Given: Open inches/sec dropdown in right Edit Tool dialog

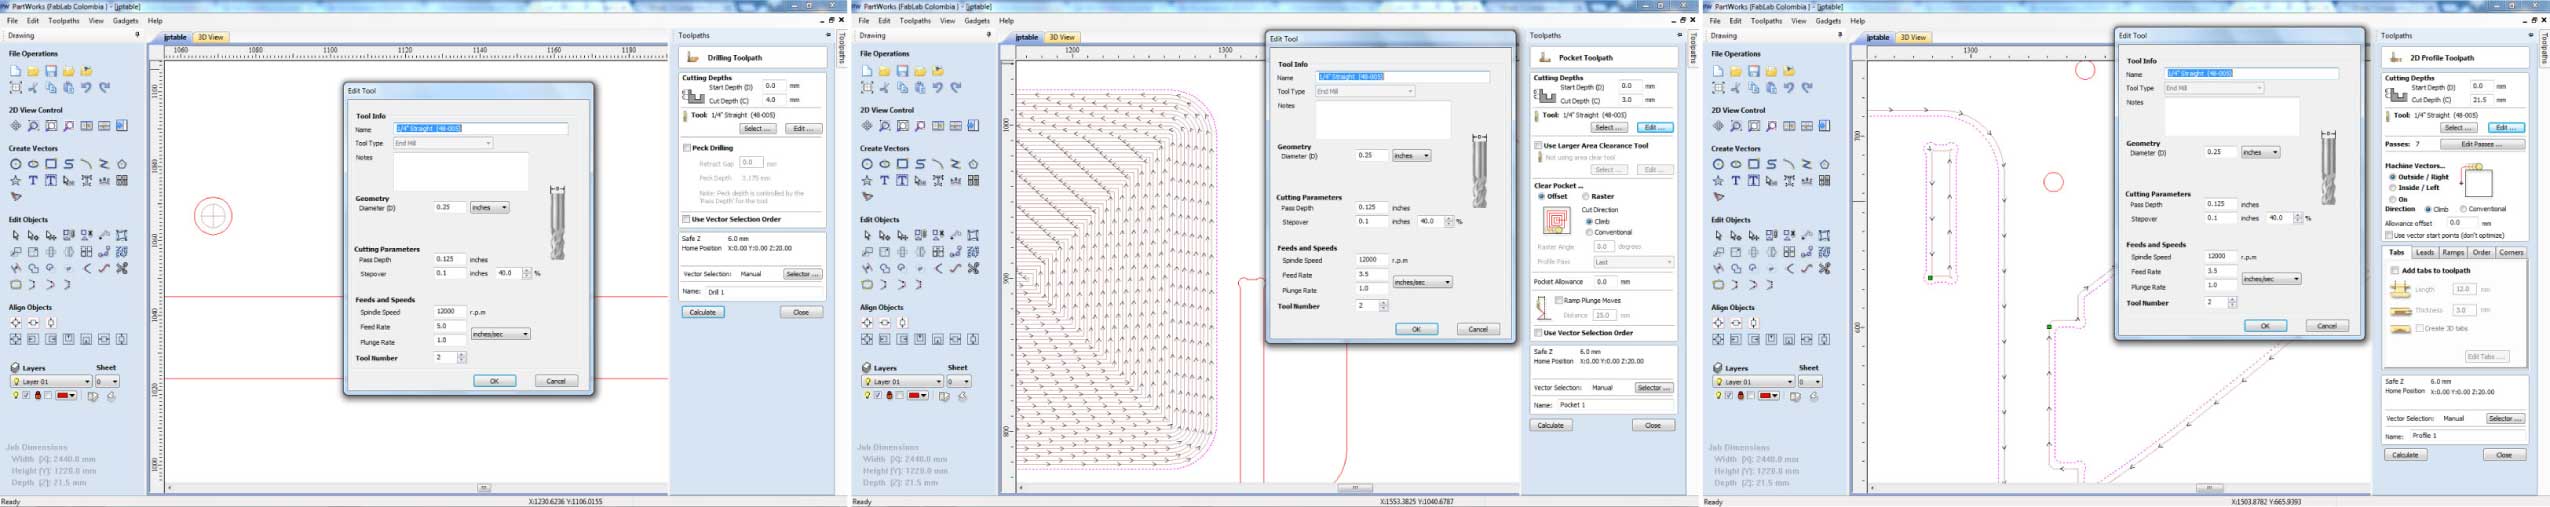Looking at the screenshot, I should [2272, 279].
